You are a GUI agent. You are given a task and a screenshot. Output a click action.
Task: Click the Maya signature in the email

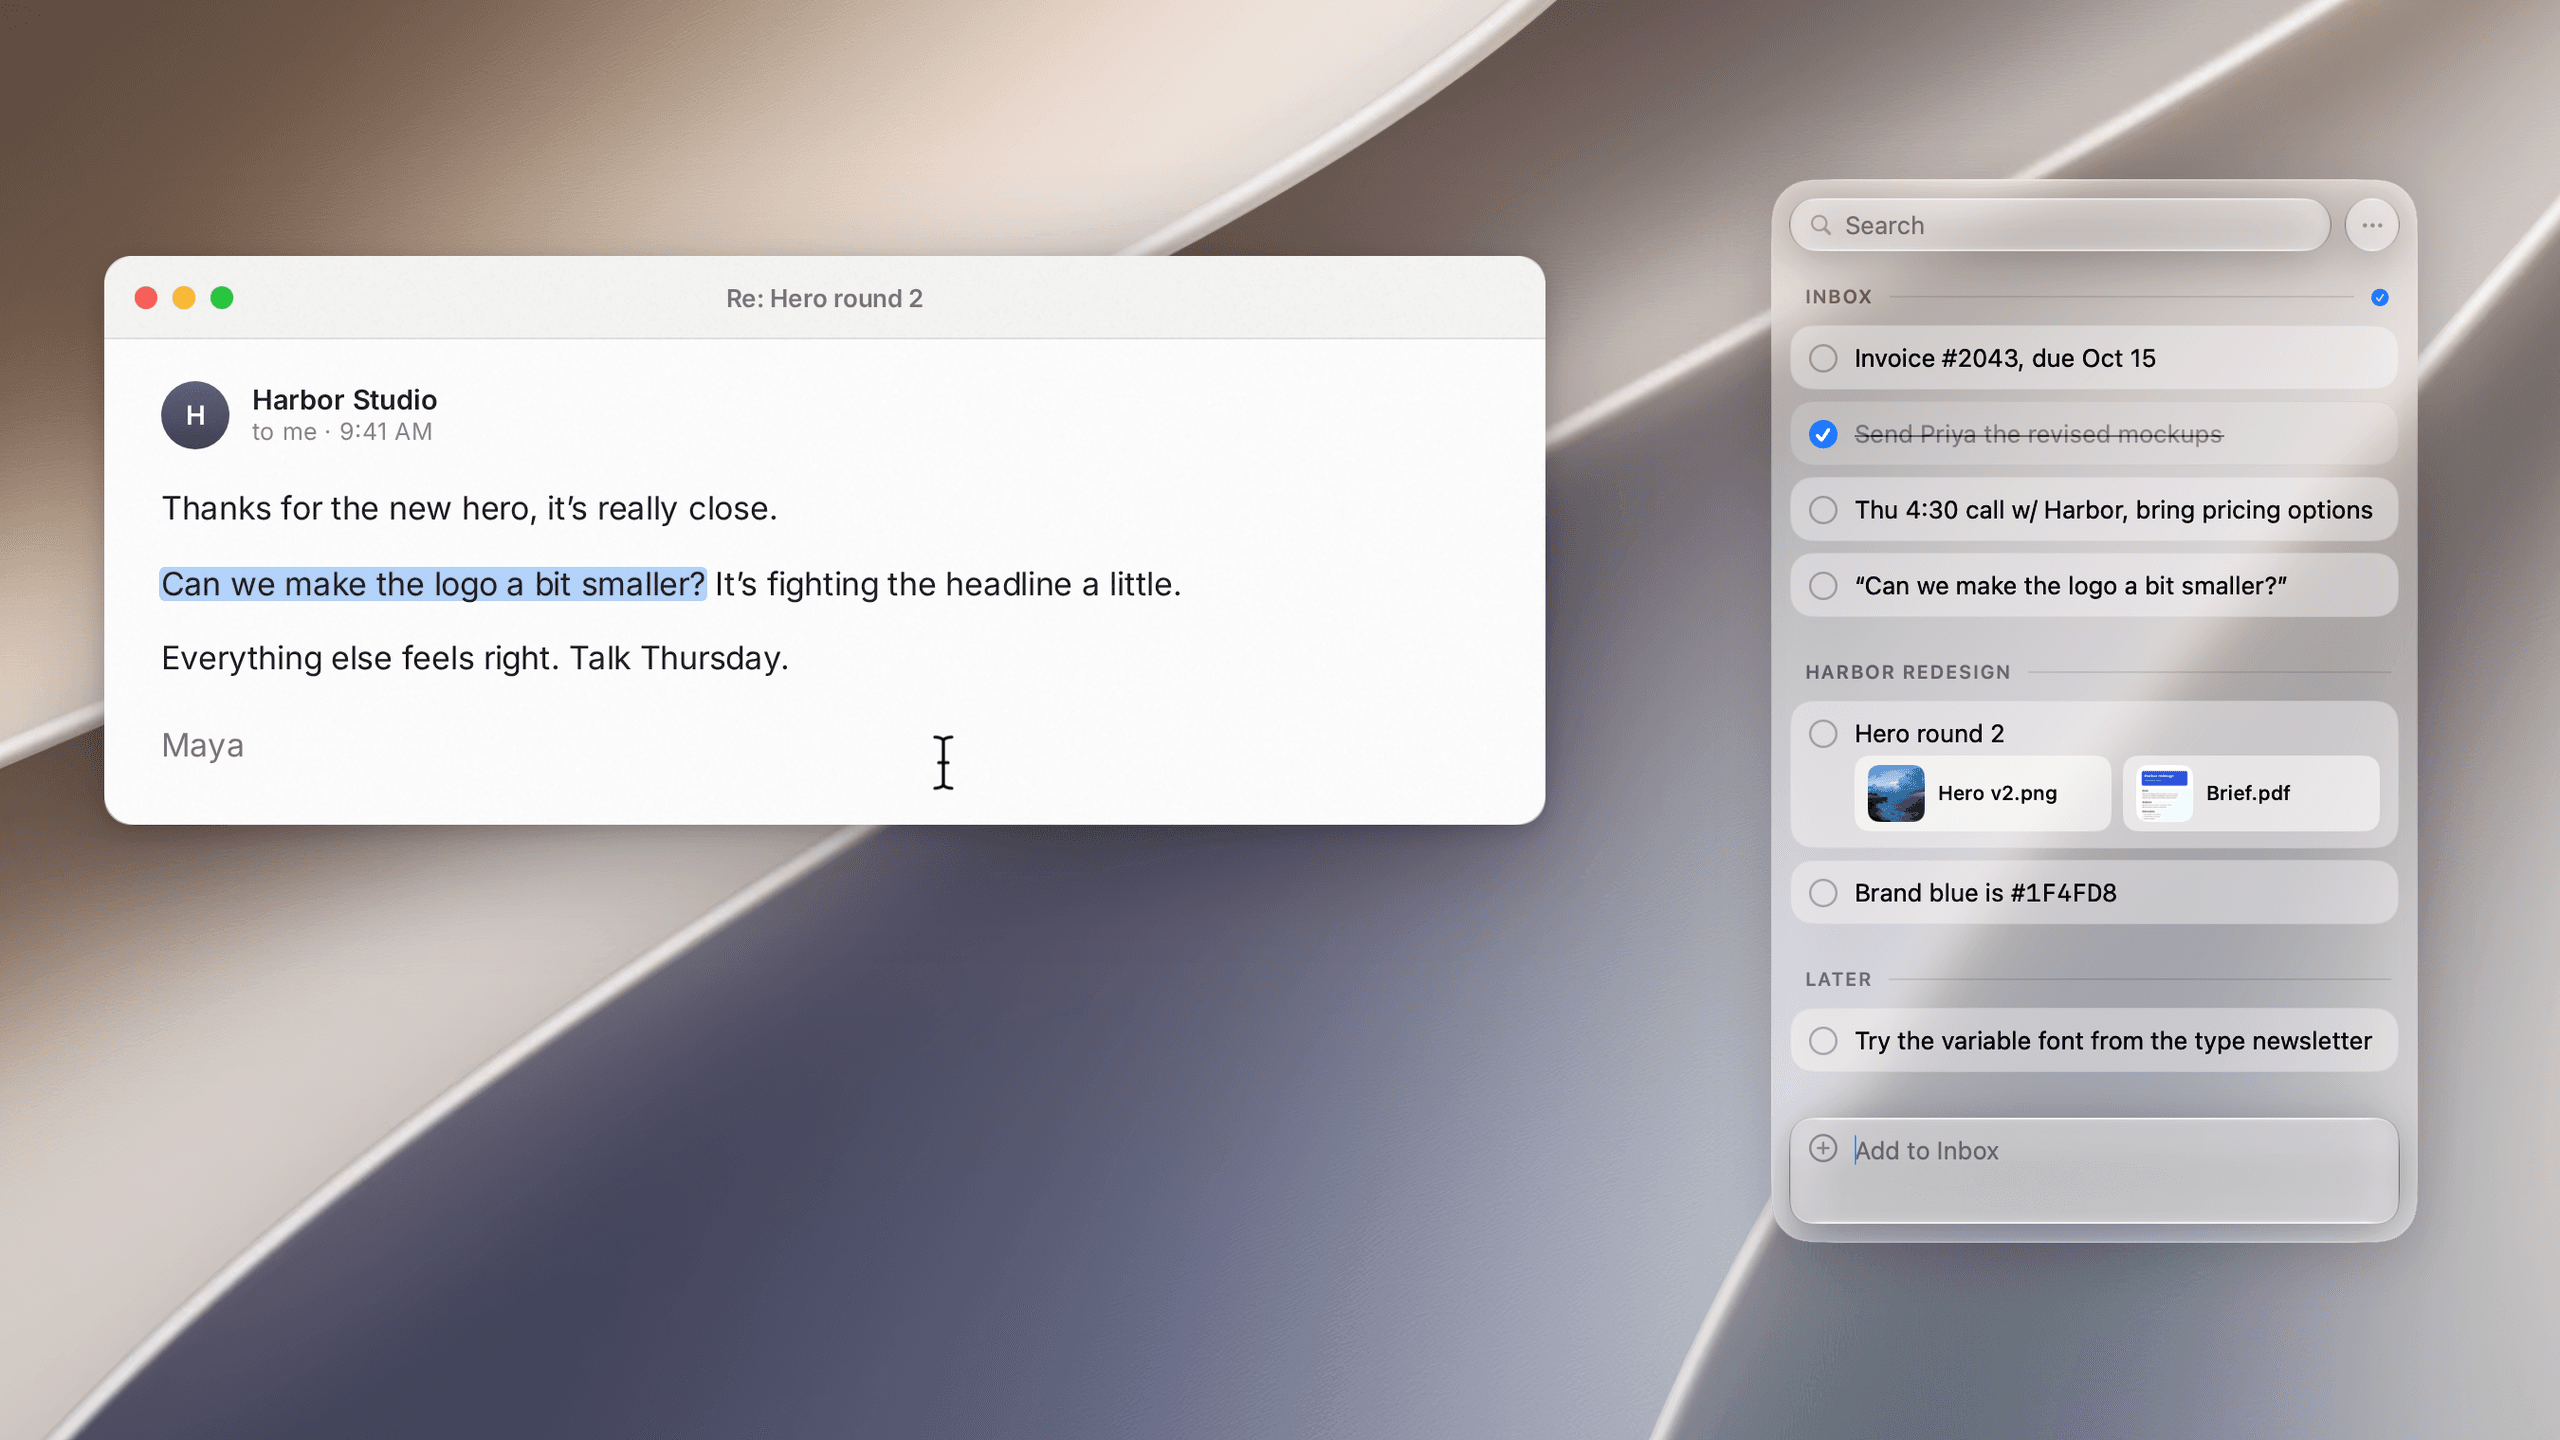pyautogui.click(x=203, y=745)
